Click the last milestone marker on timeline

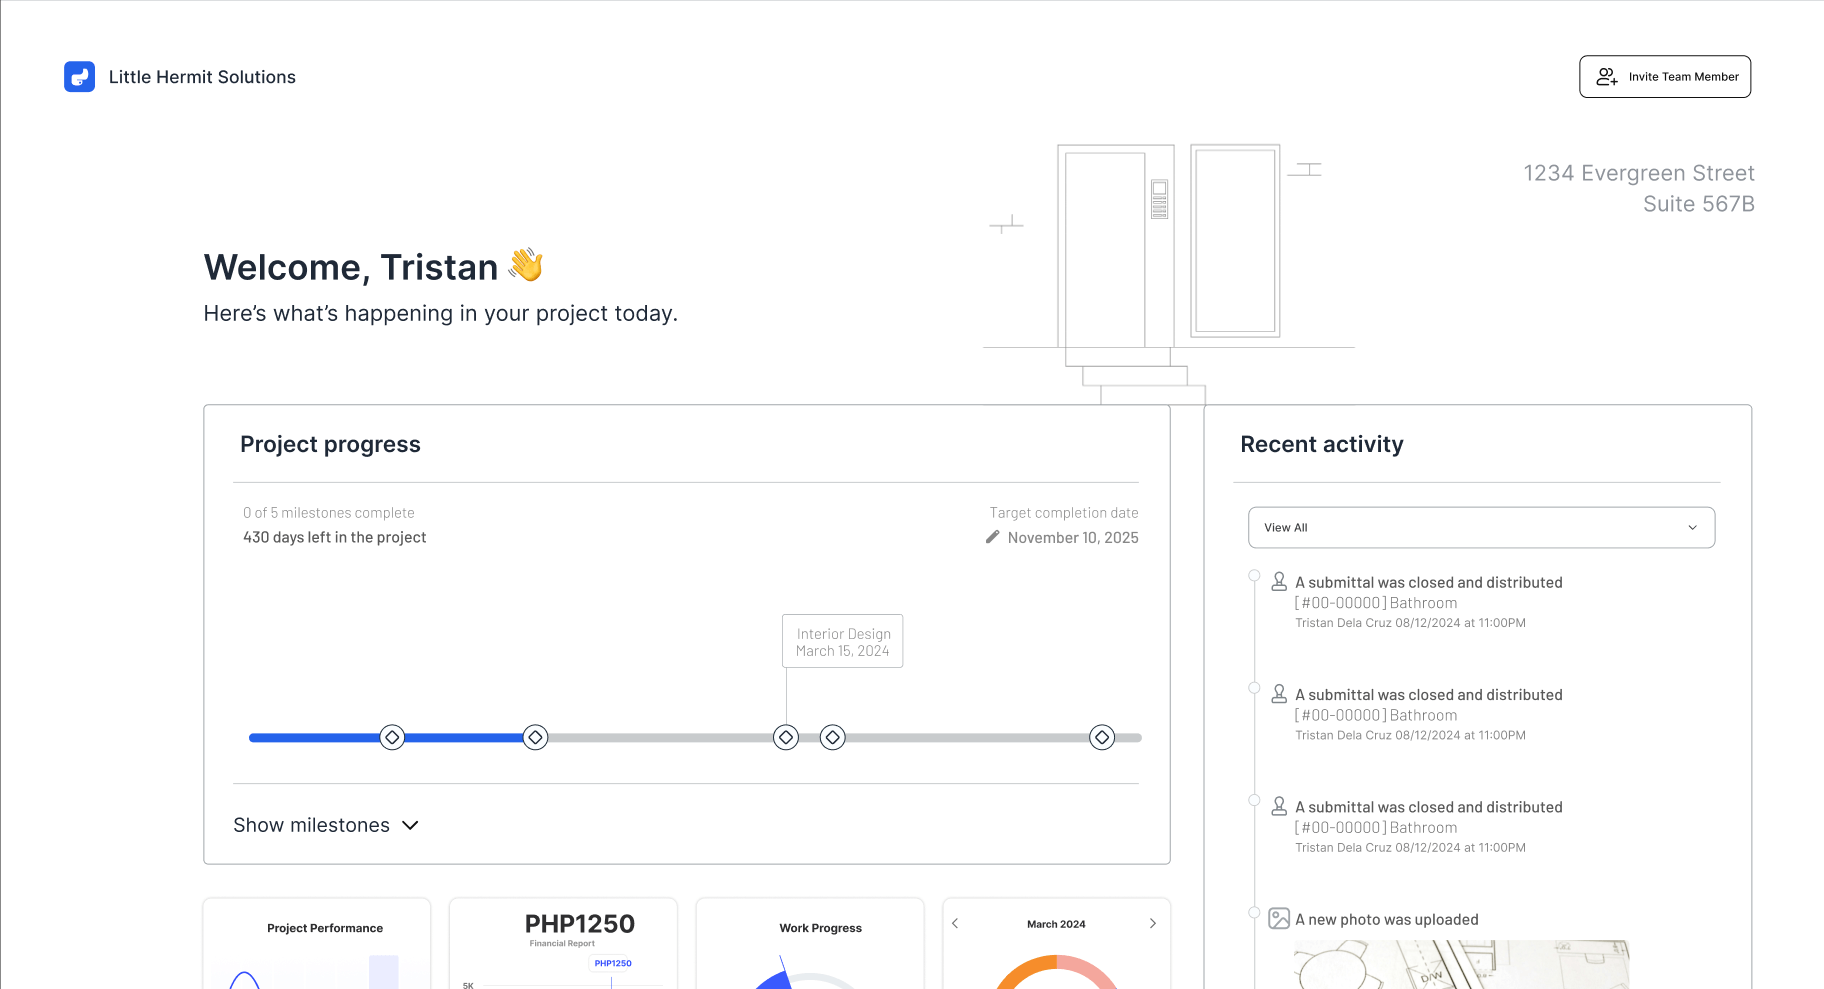click(x=1101, y=738)
